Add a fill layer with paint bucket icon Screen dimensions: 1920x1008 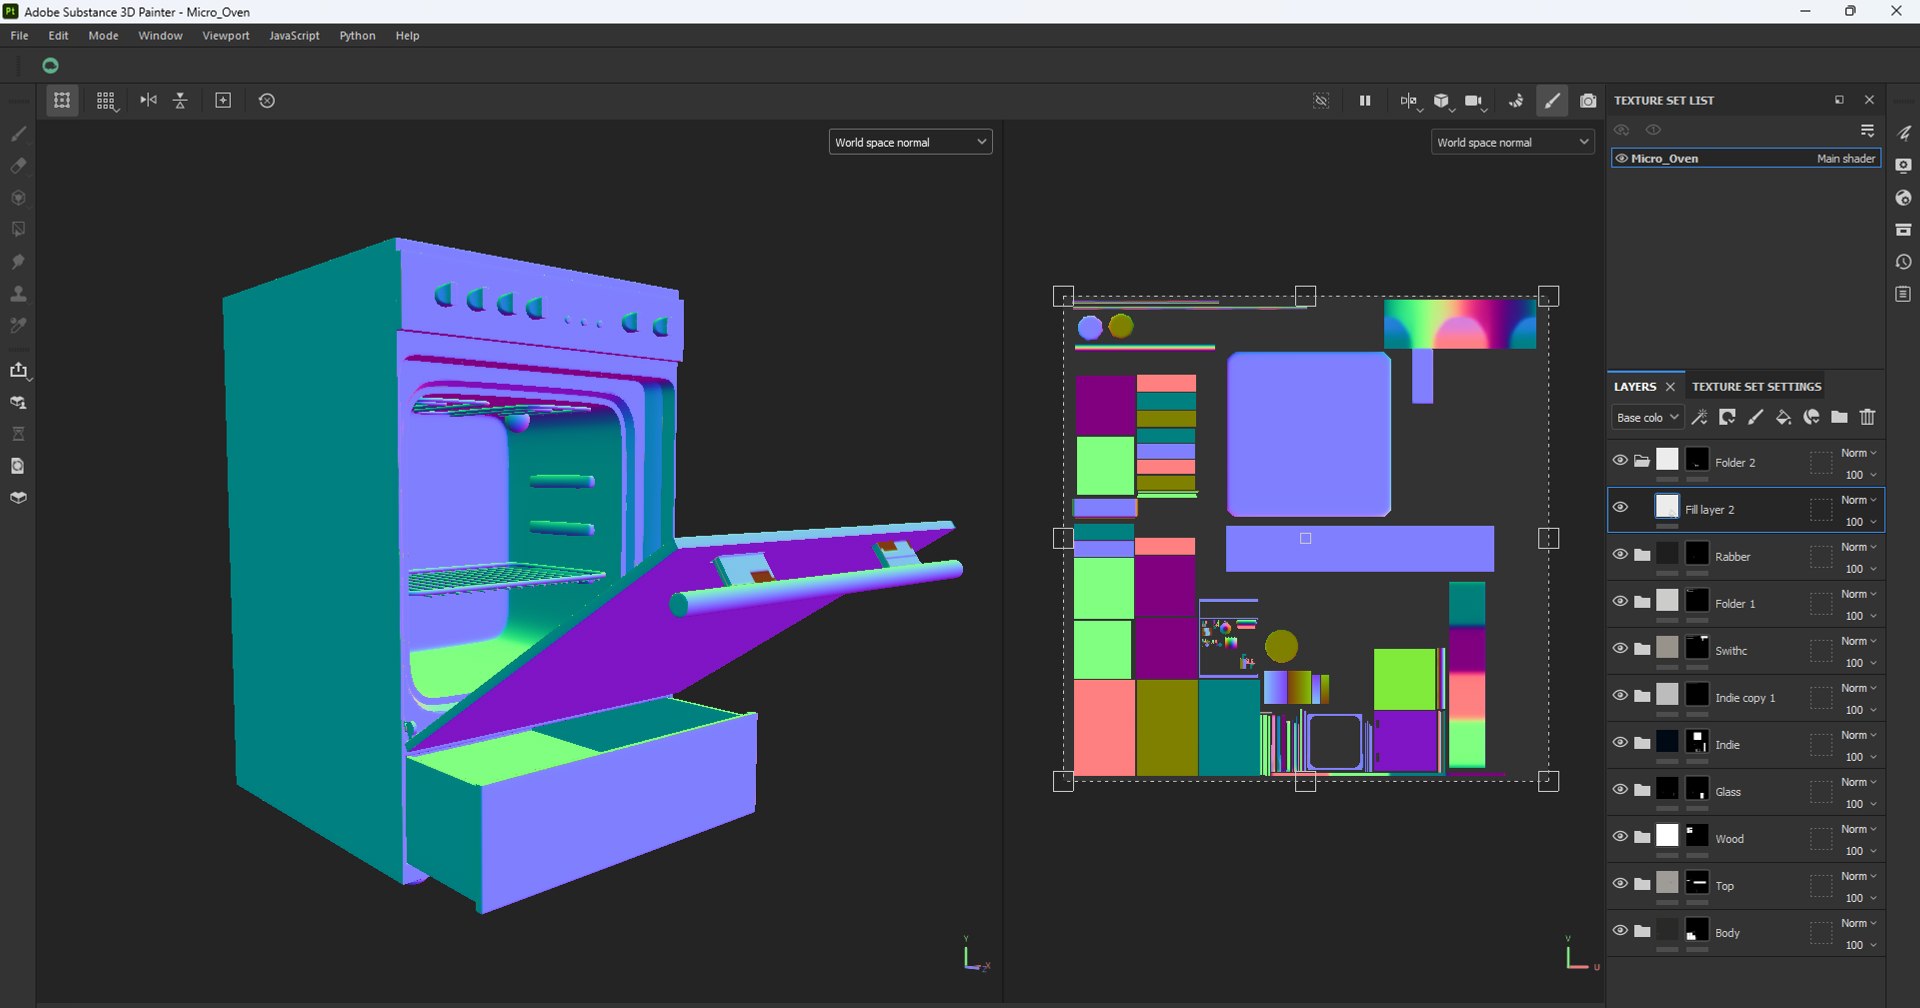(x=1783, y=417)
